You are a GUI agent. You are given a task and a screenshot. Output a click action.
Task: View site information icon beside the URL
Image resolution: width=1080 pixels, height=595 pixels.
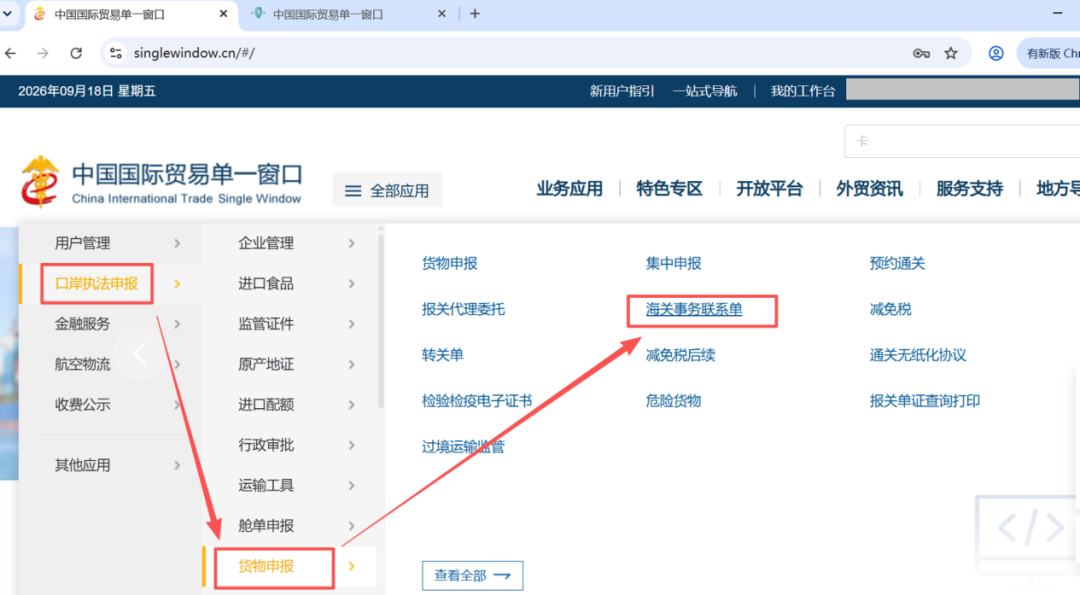[116, 53]
